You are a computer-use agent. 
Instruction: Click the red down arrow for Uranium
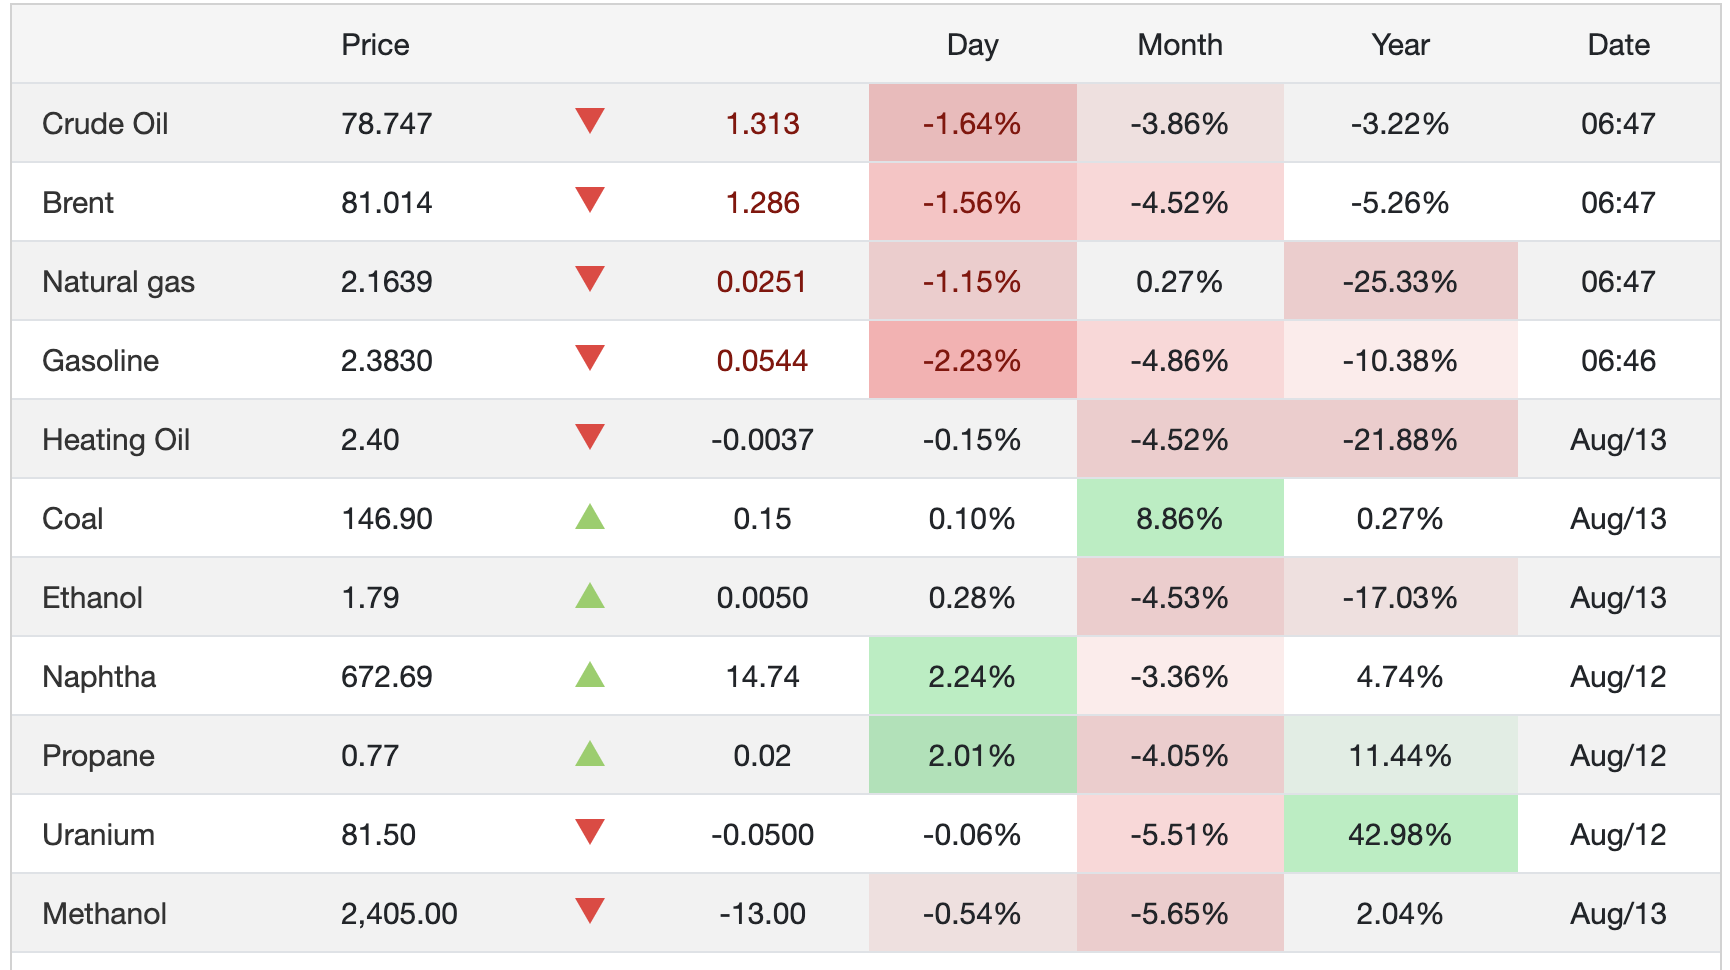(x=590, y=832)
